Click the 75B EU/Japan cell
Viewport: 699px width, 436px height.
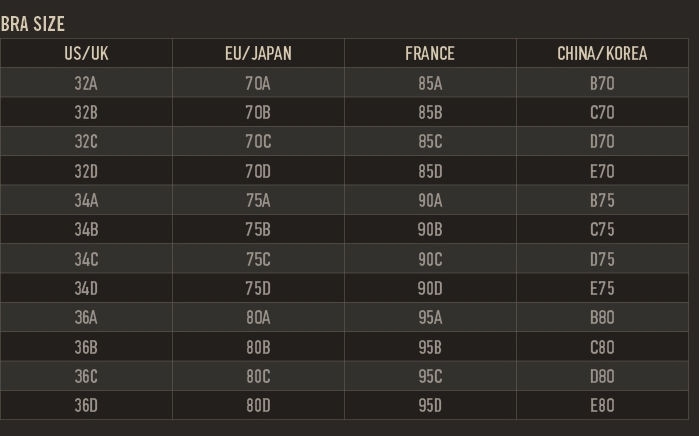pyautogui.click(x=258, y=229)
